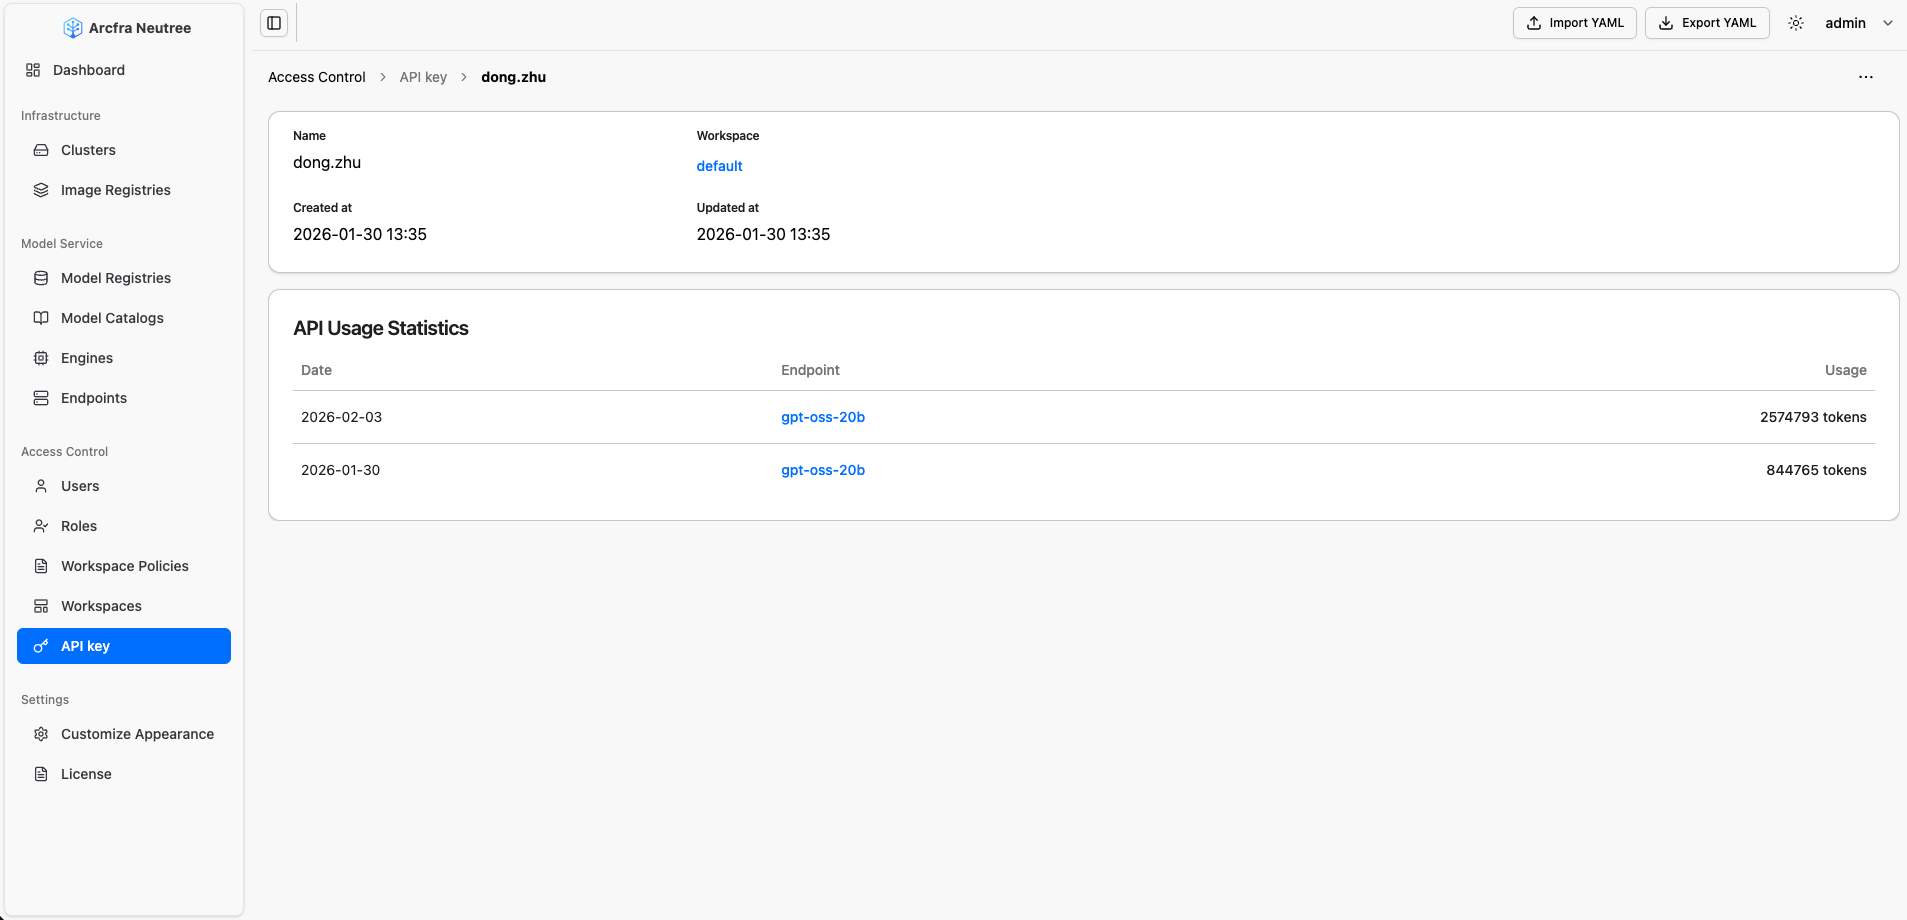Click the Roles person icon
1907x920 pixels.
point(41,526)
